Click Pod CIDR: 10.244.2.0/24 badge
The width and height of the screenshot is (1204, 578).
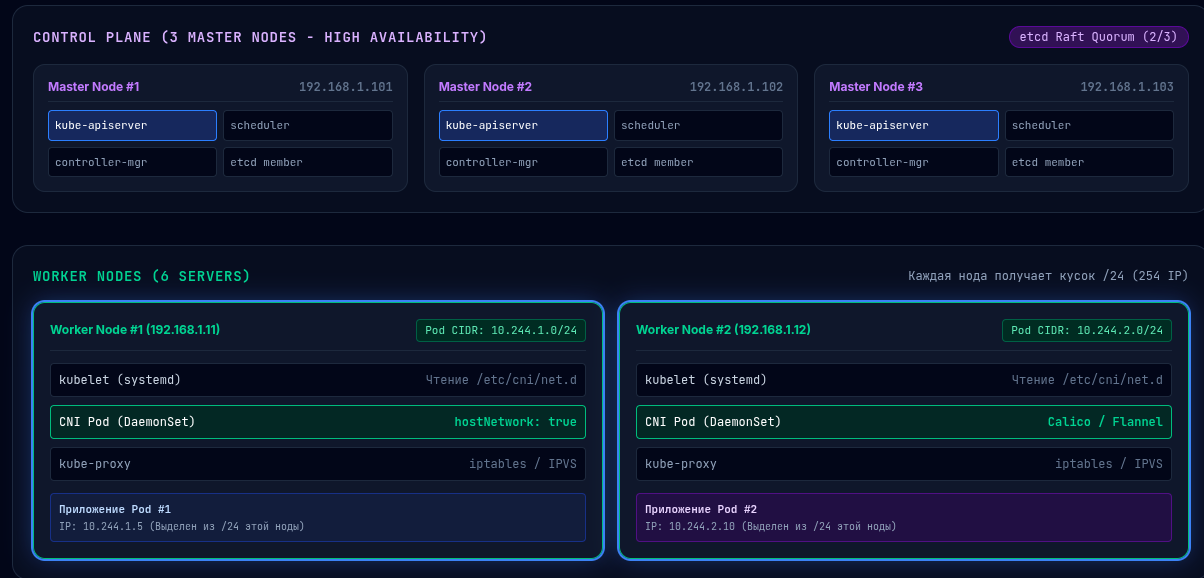tap(1087, 331)
